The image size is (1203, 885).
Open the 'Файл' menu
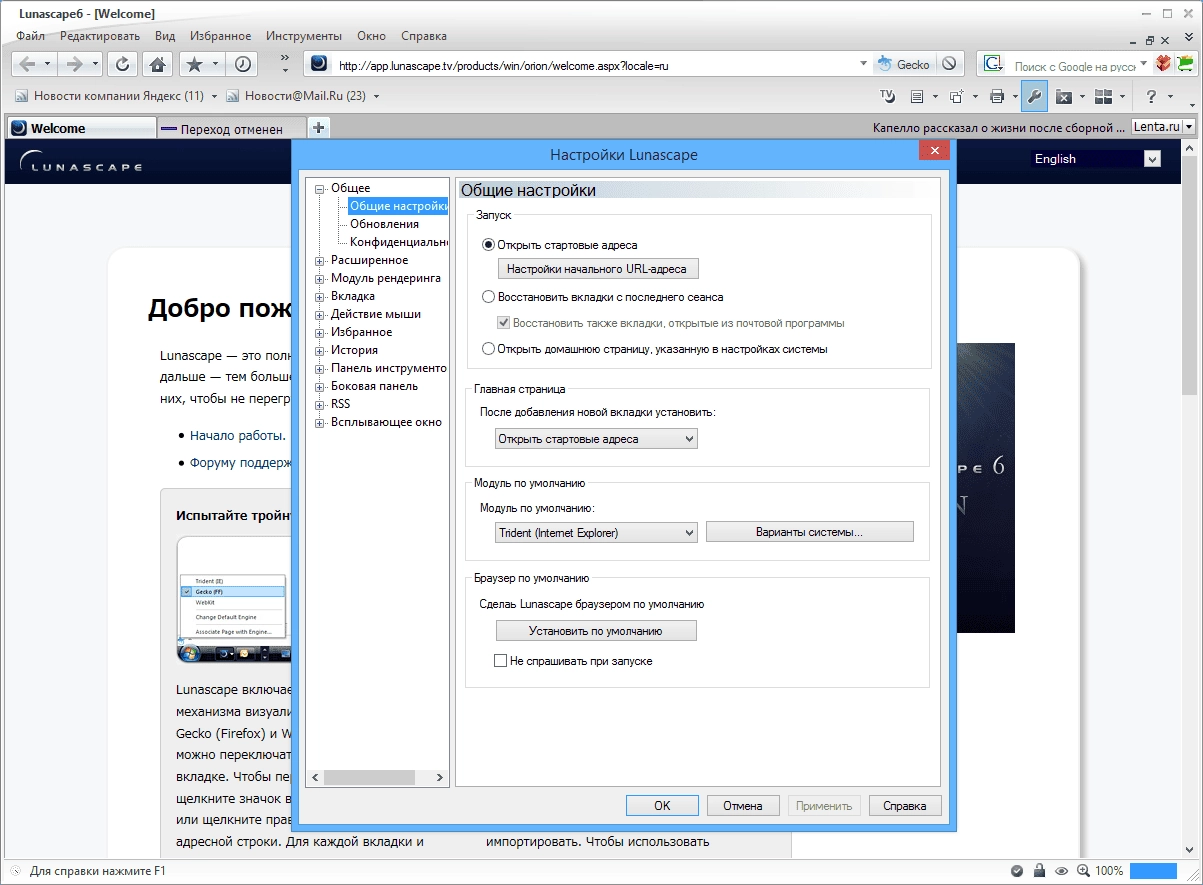tap(30, 35)
